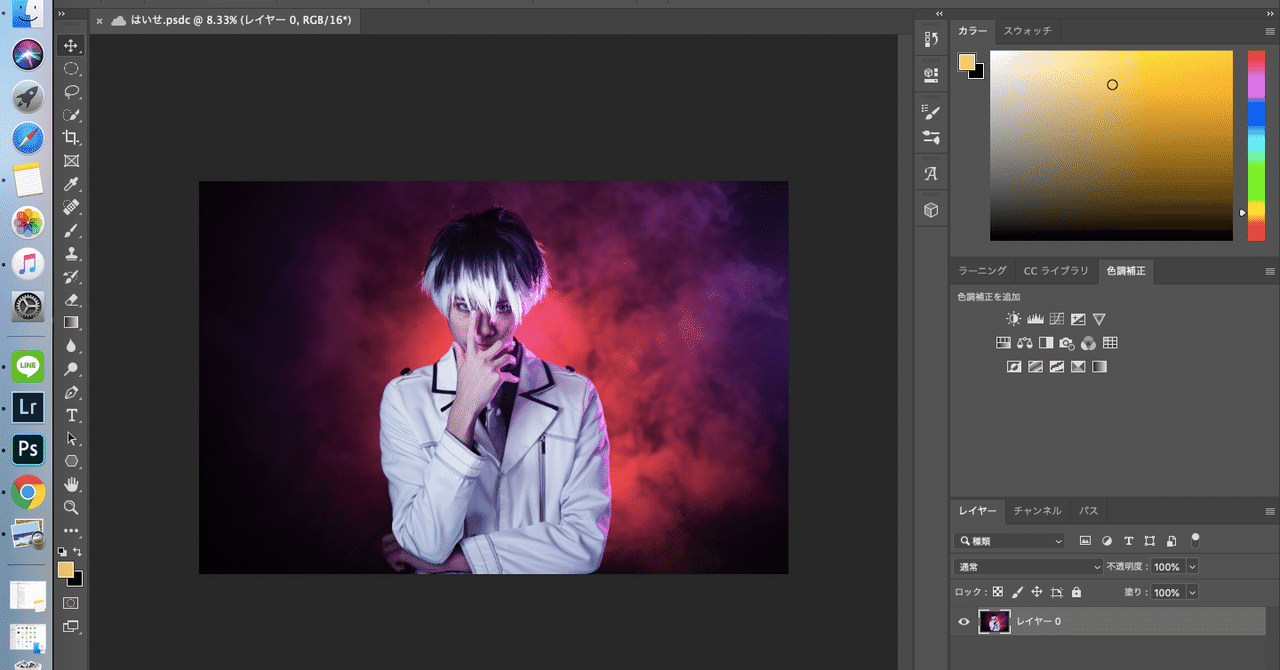Switch to the CC ライブラリ tab

point(1055,271)
